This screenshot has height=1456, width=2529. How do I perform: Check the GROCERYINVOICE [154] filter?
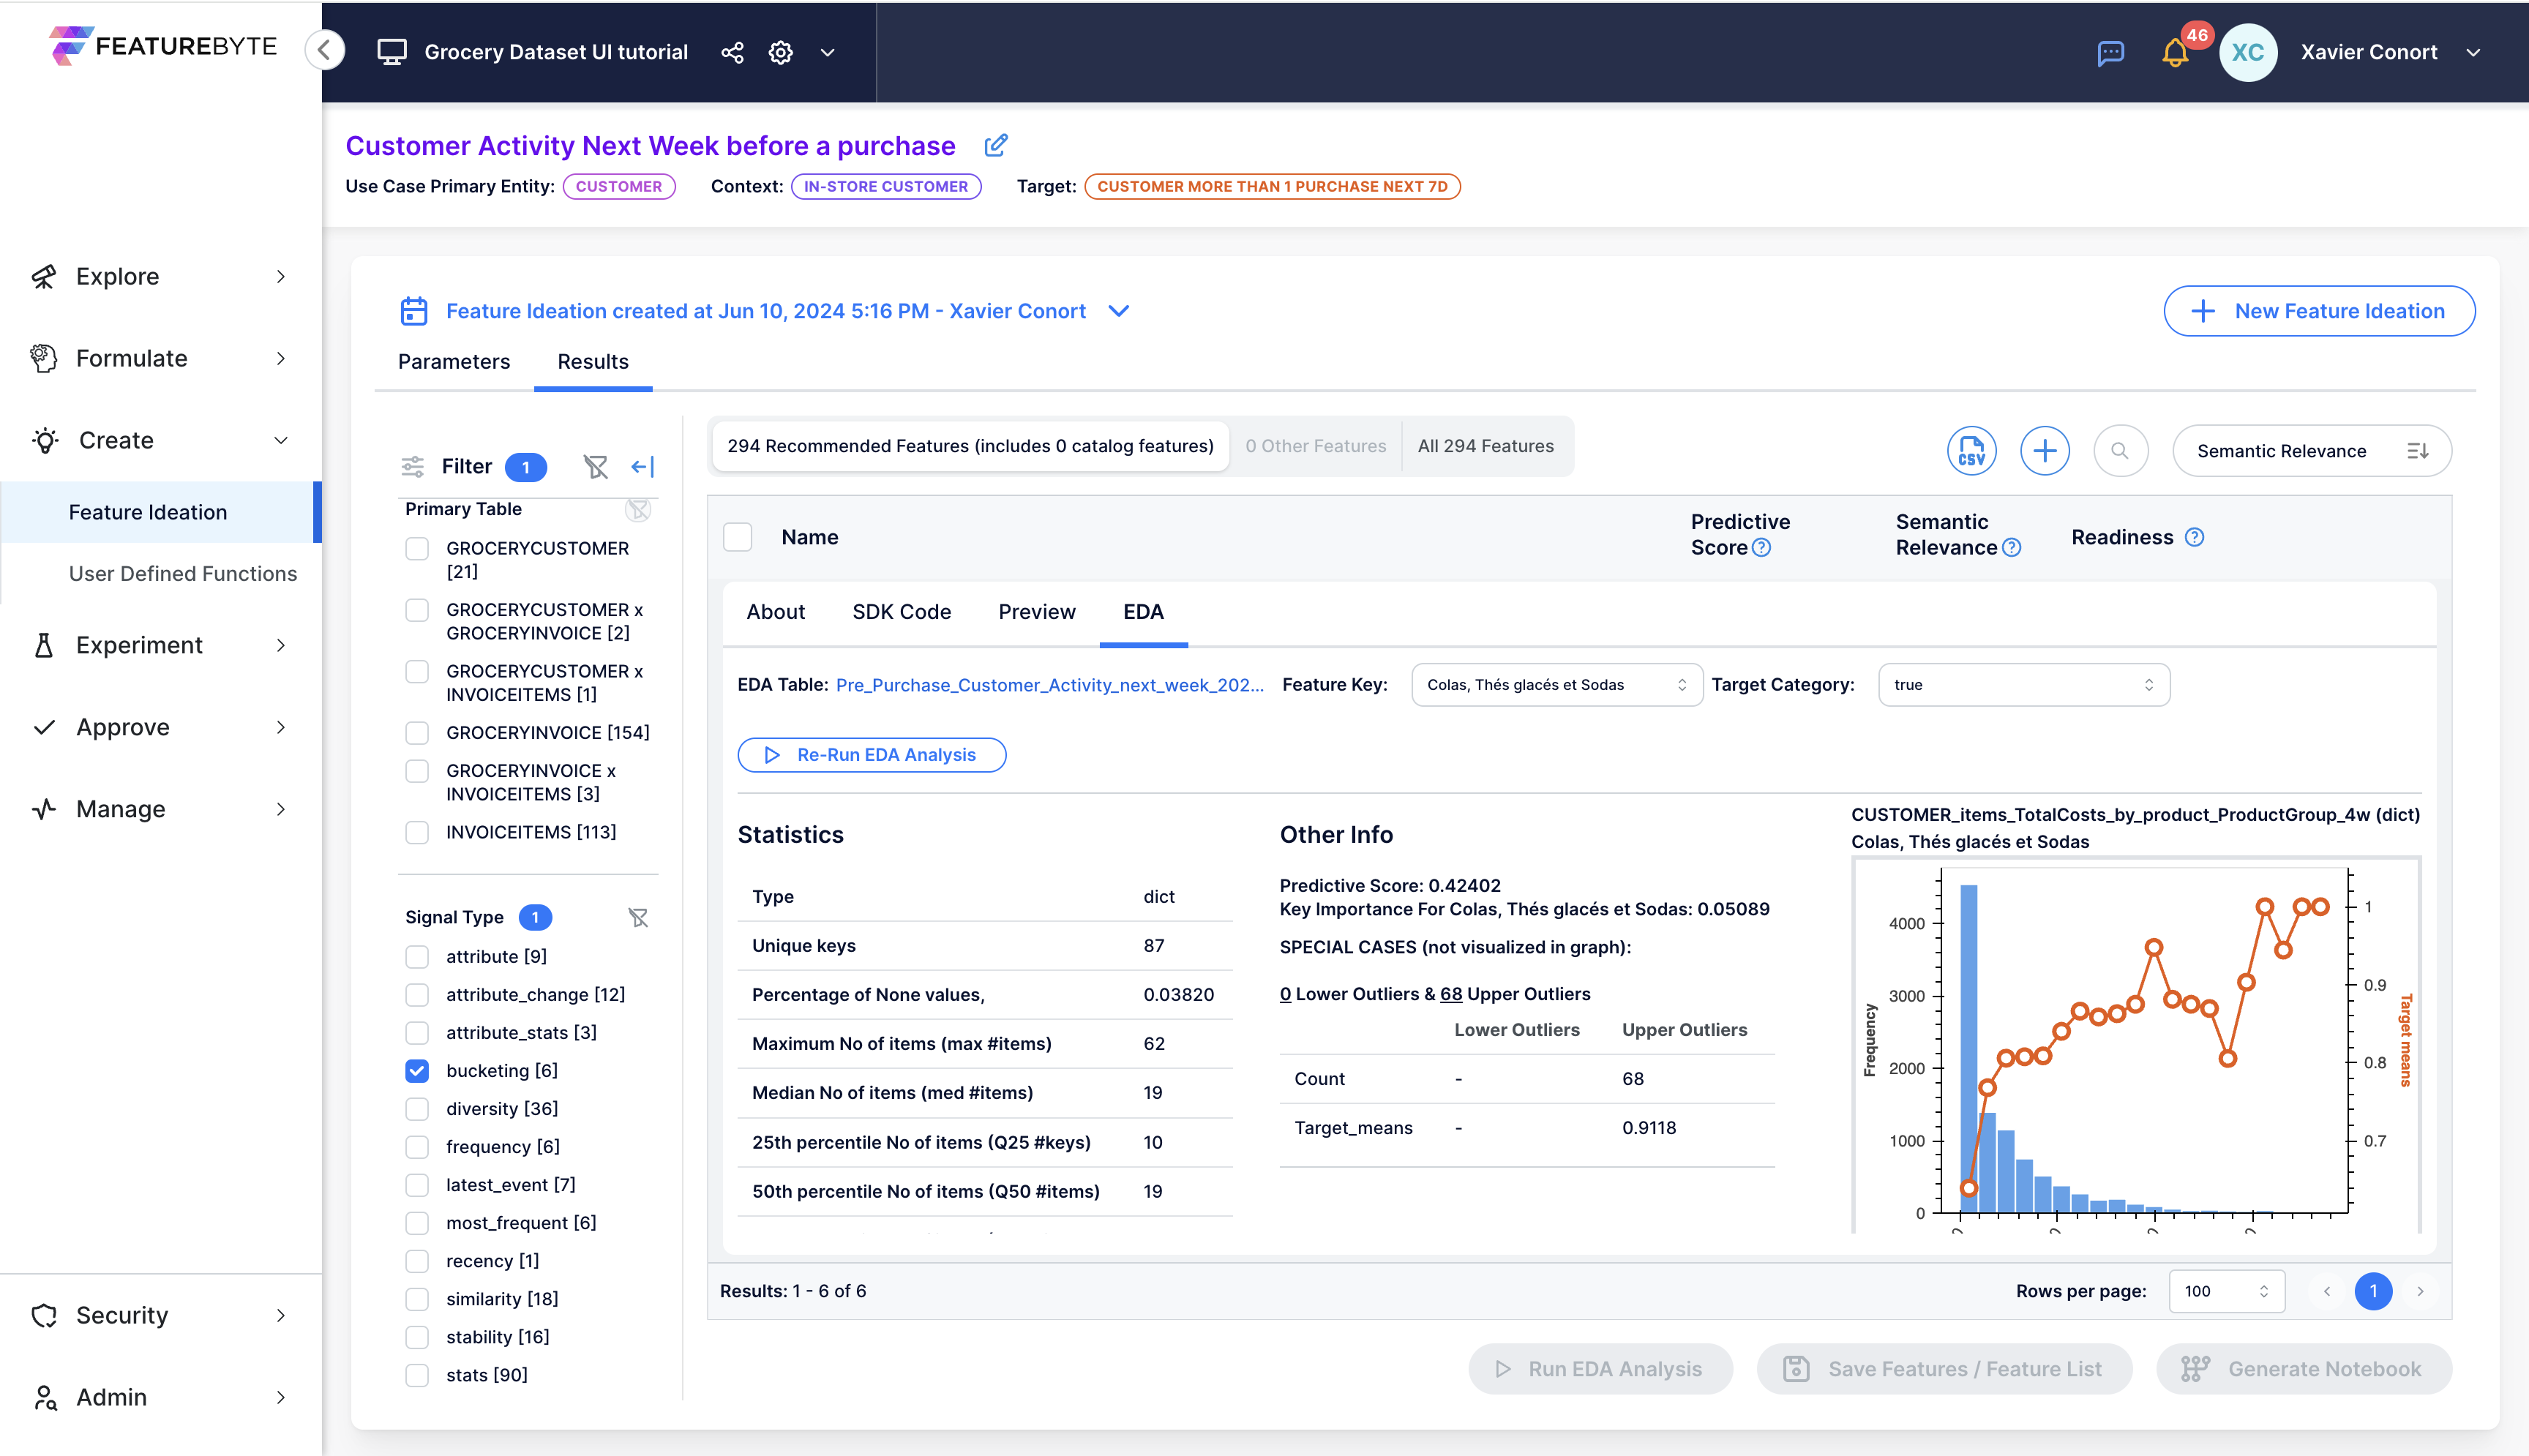pos(417,732)
